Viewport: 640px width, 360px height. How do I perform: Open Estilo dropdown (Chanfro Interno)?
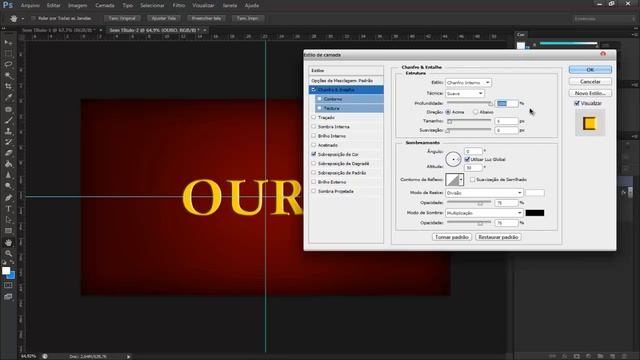coord(468,82)
